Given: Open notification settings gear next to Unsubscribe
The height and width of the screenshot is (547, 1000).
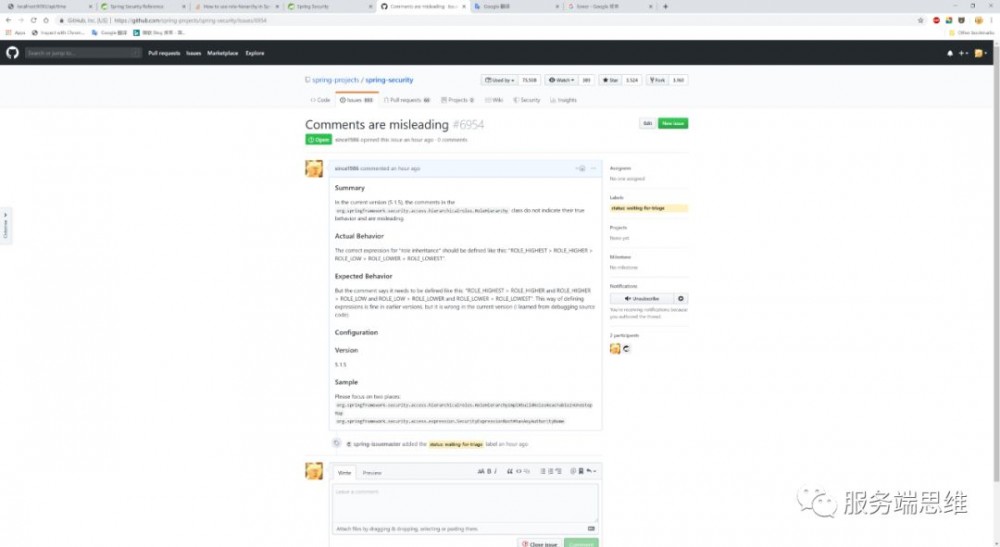Looking at the screenshot, I should click(680, 298).
